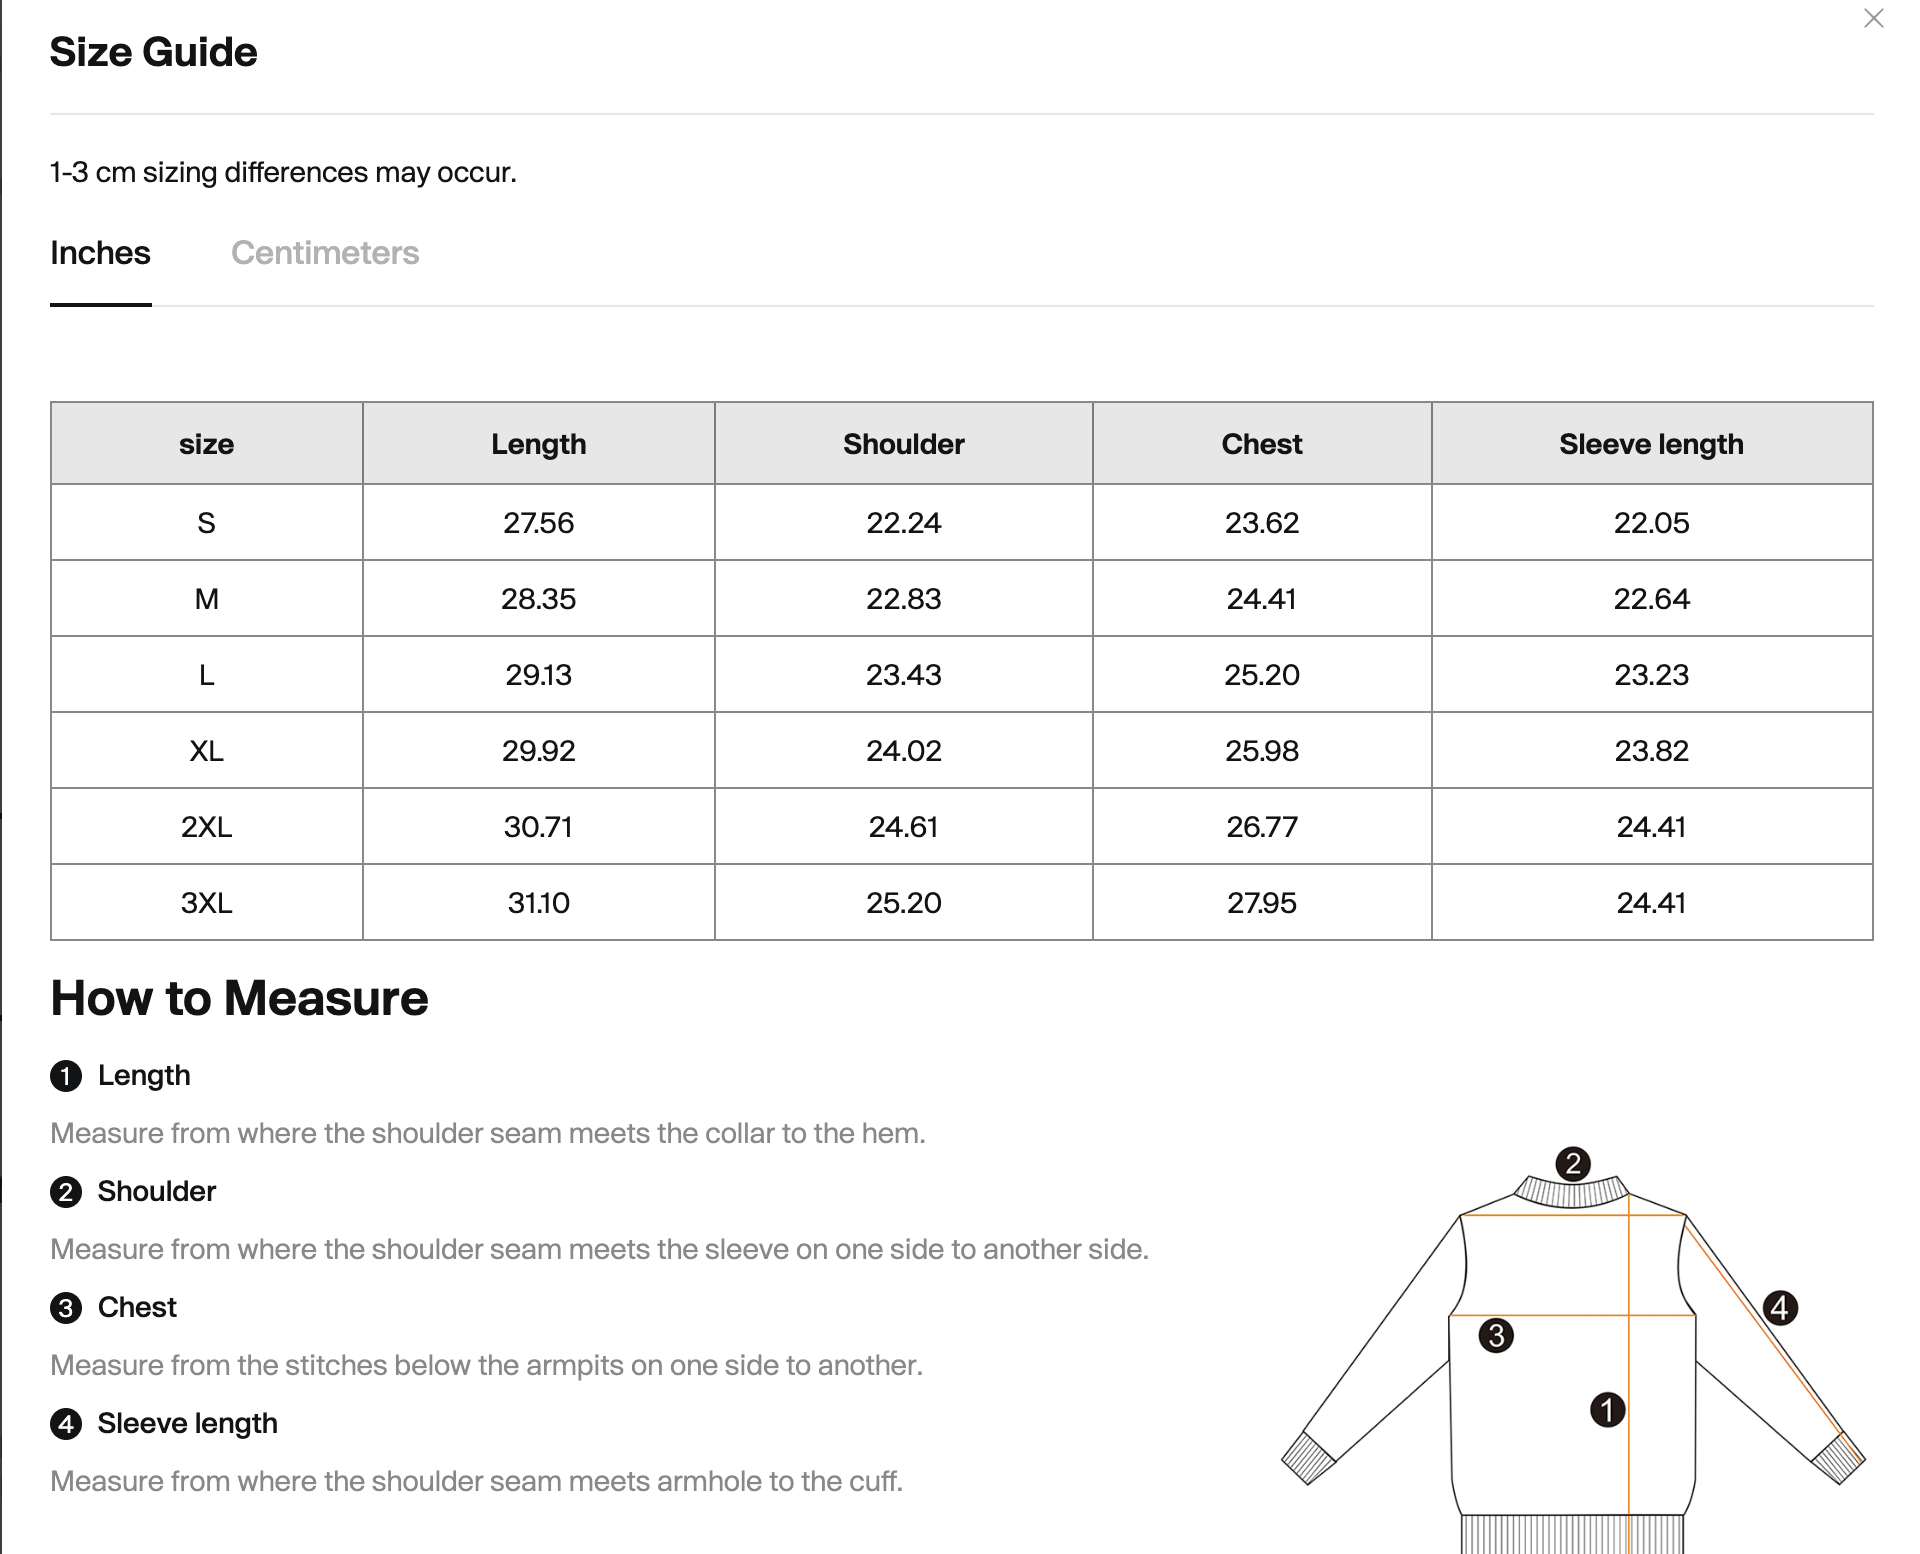This screenshot has width=1920, height=1554.
Task: Click the Chest column header
Action: click(x=1261, y=444)
